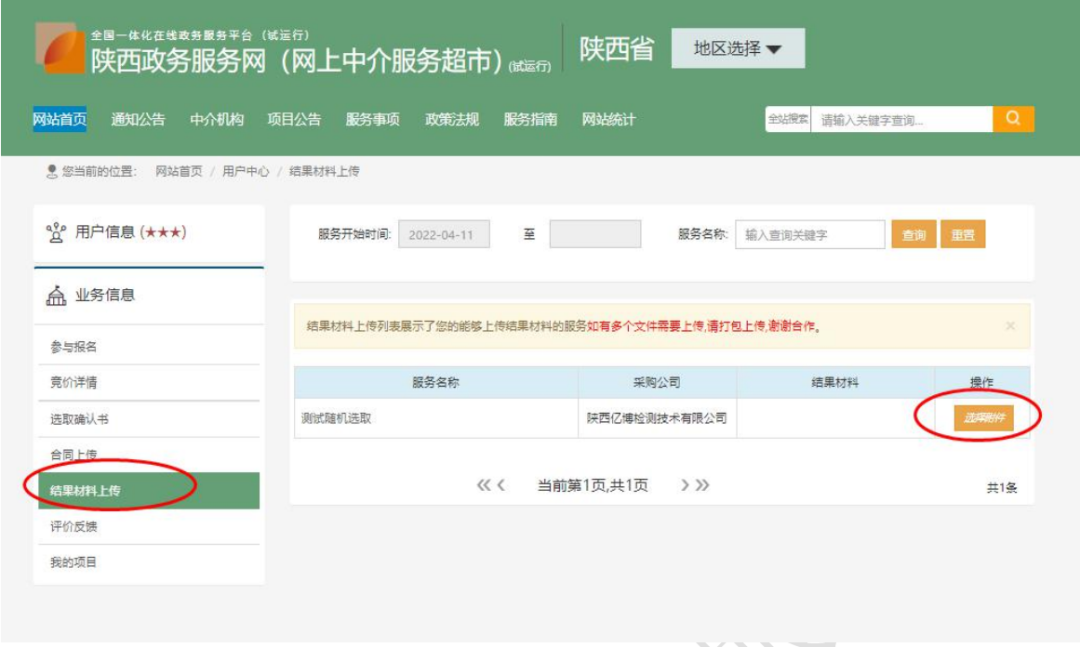Jump to the last page arrow »
Screen dimensions: 1080x647
tap(702, 485)
